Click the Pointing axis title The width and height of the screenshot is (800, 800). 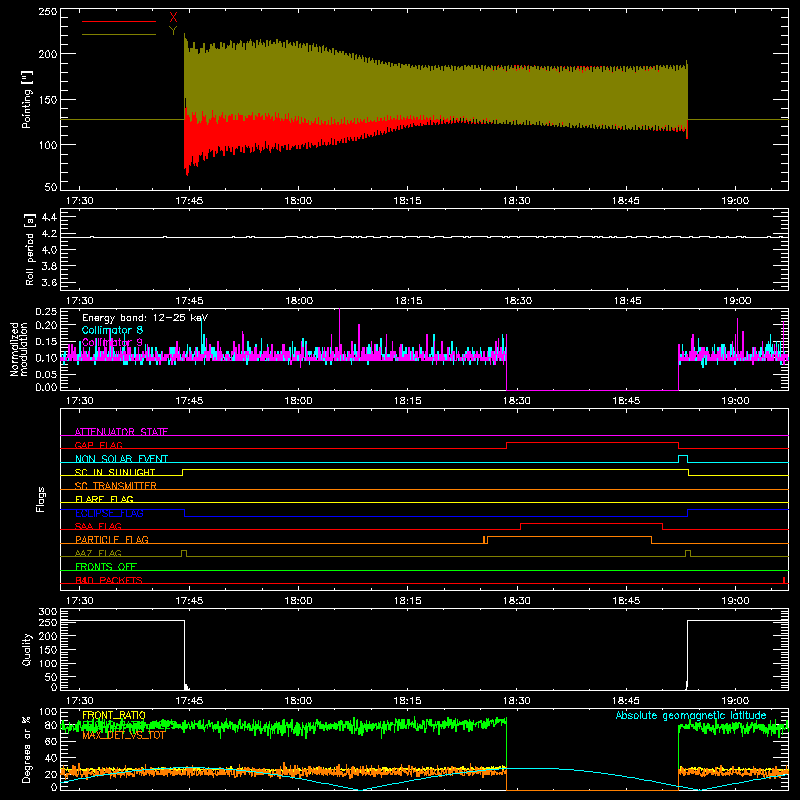click(27, 99)
